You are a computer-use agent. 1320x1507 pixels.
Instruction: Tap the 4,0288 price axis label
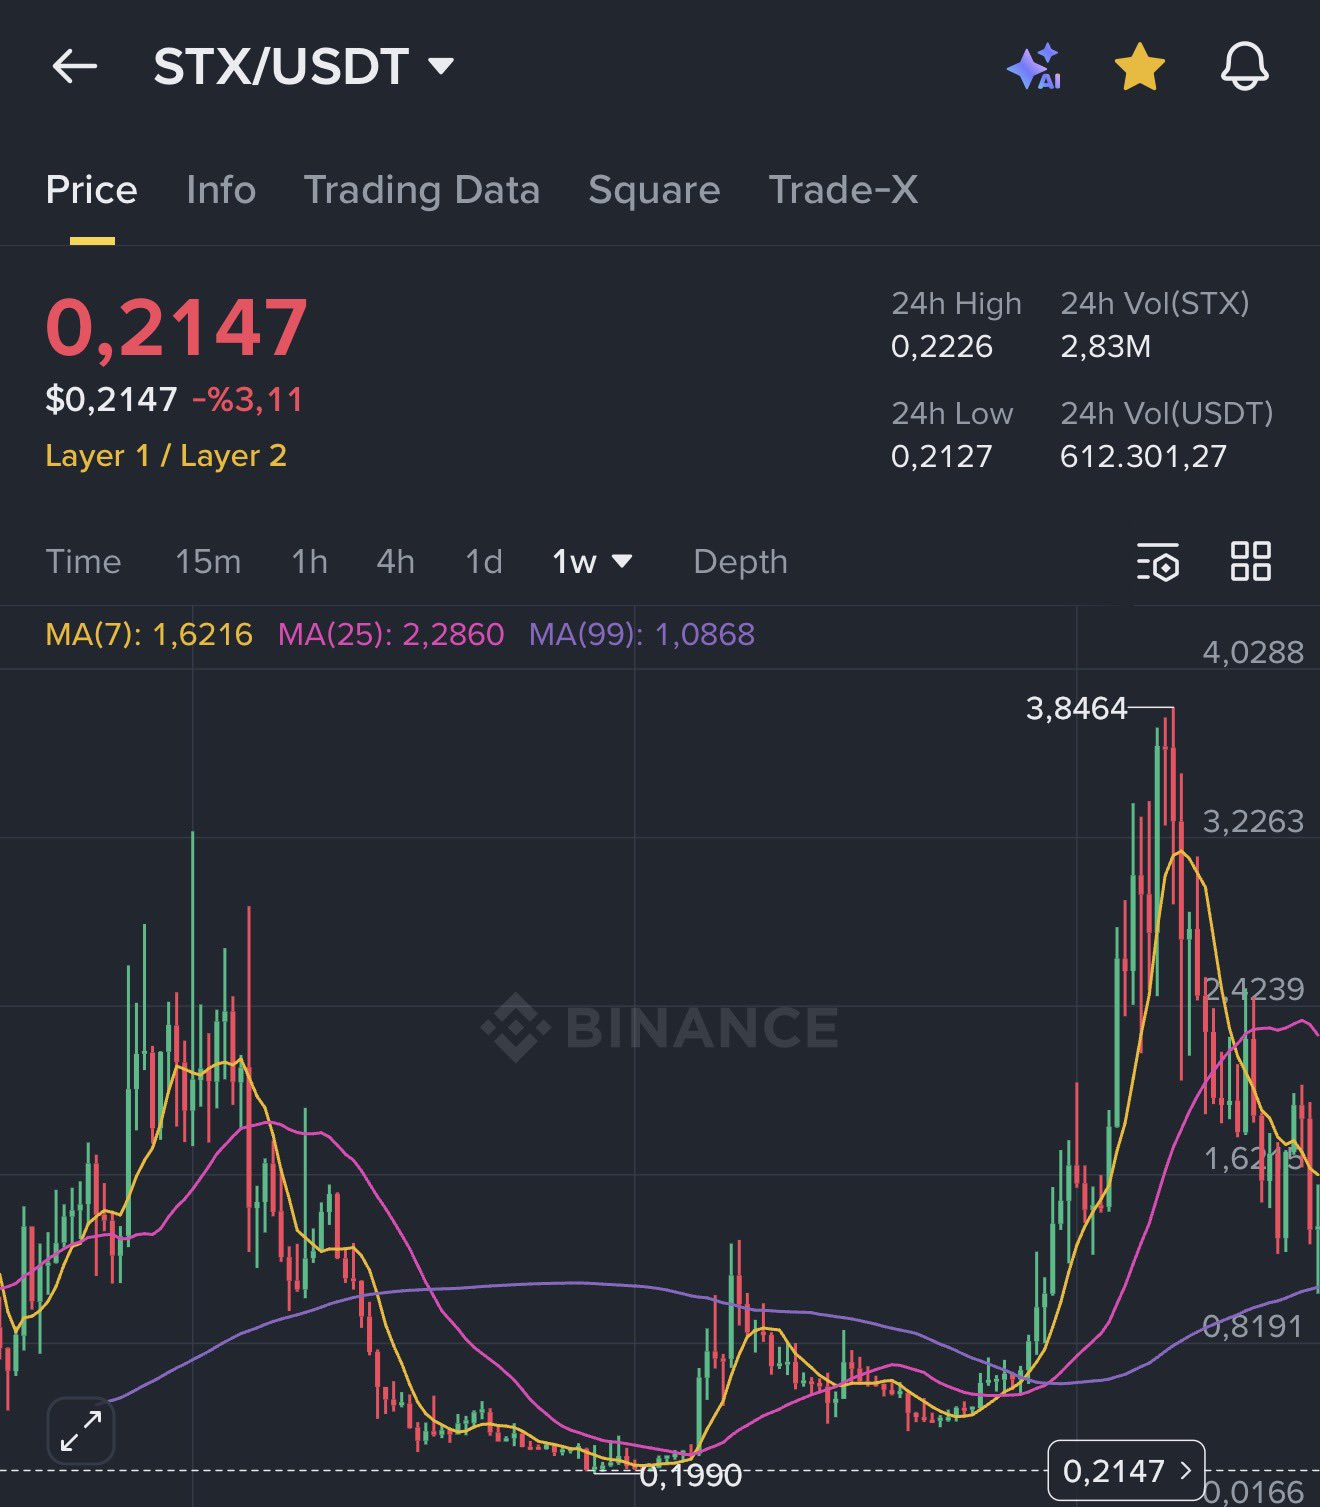1253,653
